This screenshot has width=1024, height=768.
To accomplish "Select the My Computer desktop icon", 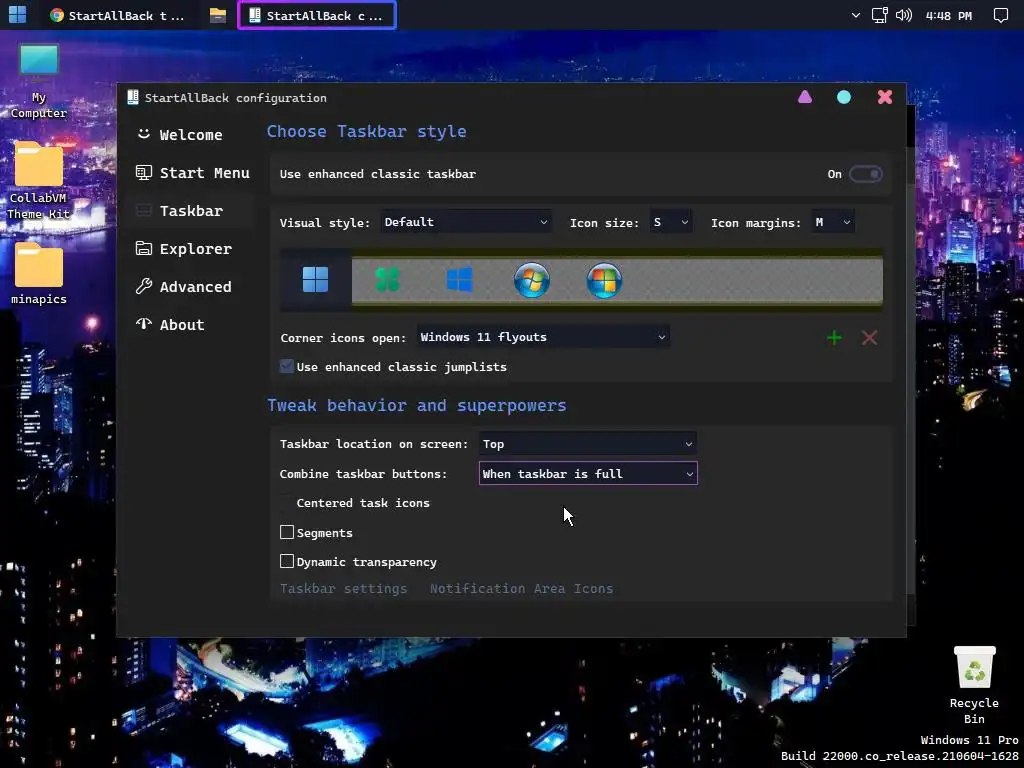I will (39, 82).
